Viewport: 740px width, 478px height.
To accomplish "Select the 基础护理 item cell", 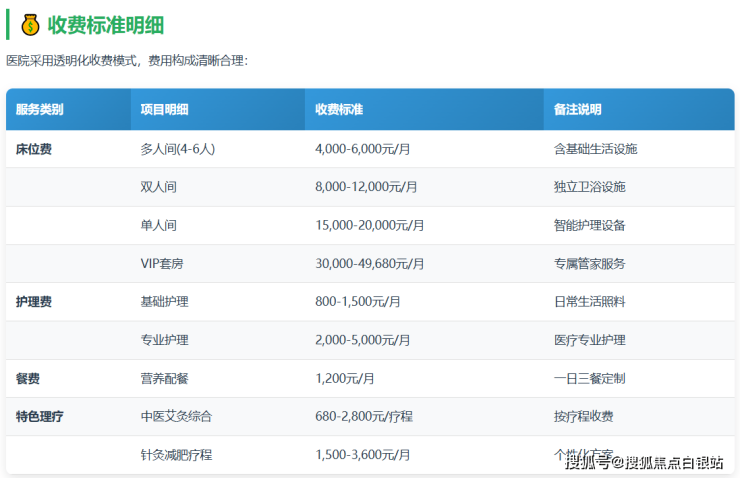I will pos(165,302).
